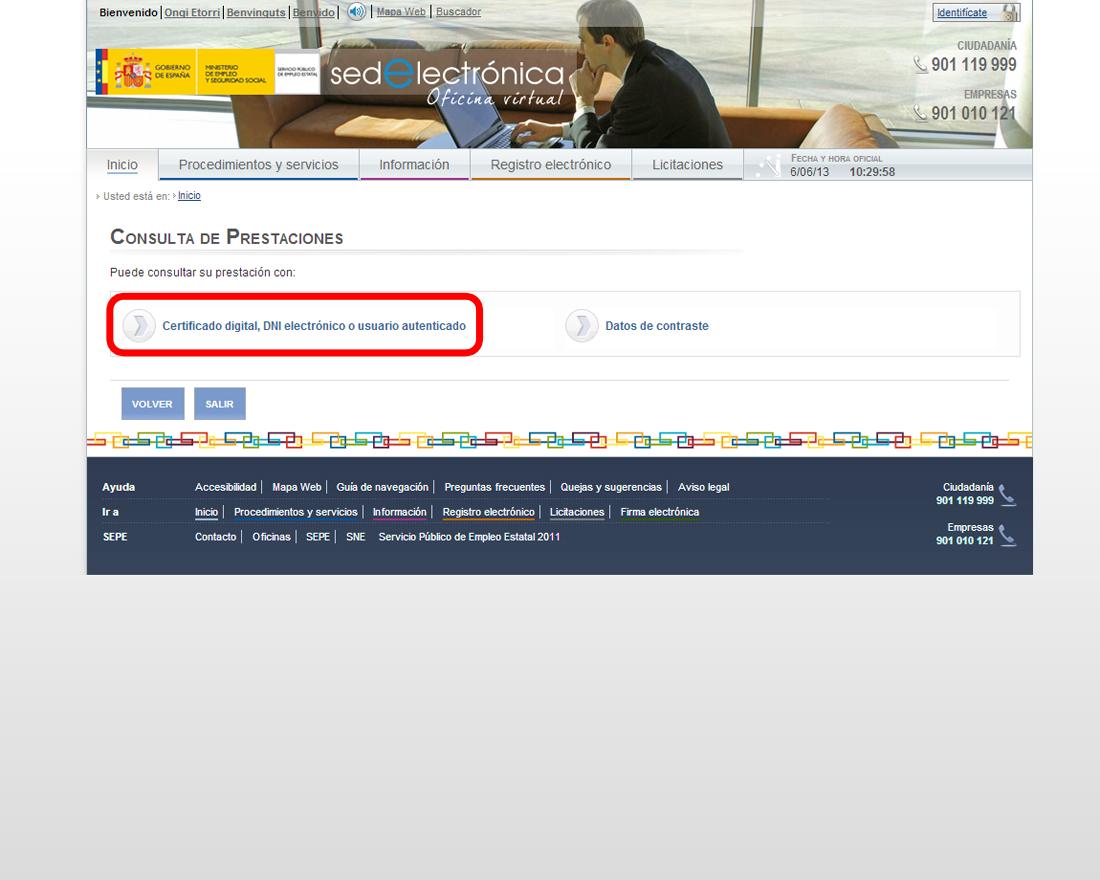The height and width of the screenshot is (880, 1100).
Task: Click the sede electrónica logo
Action: tap(447, 78)
